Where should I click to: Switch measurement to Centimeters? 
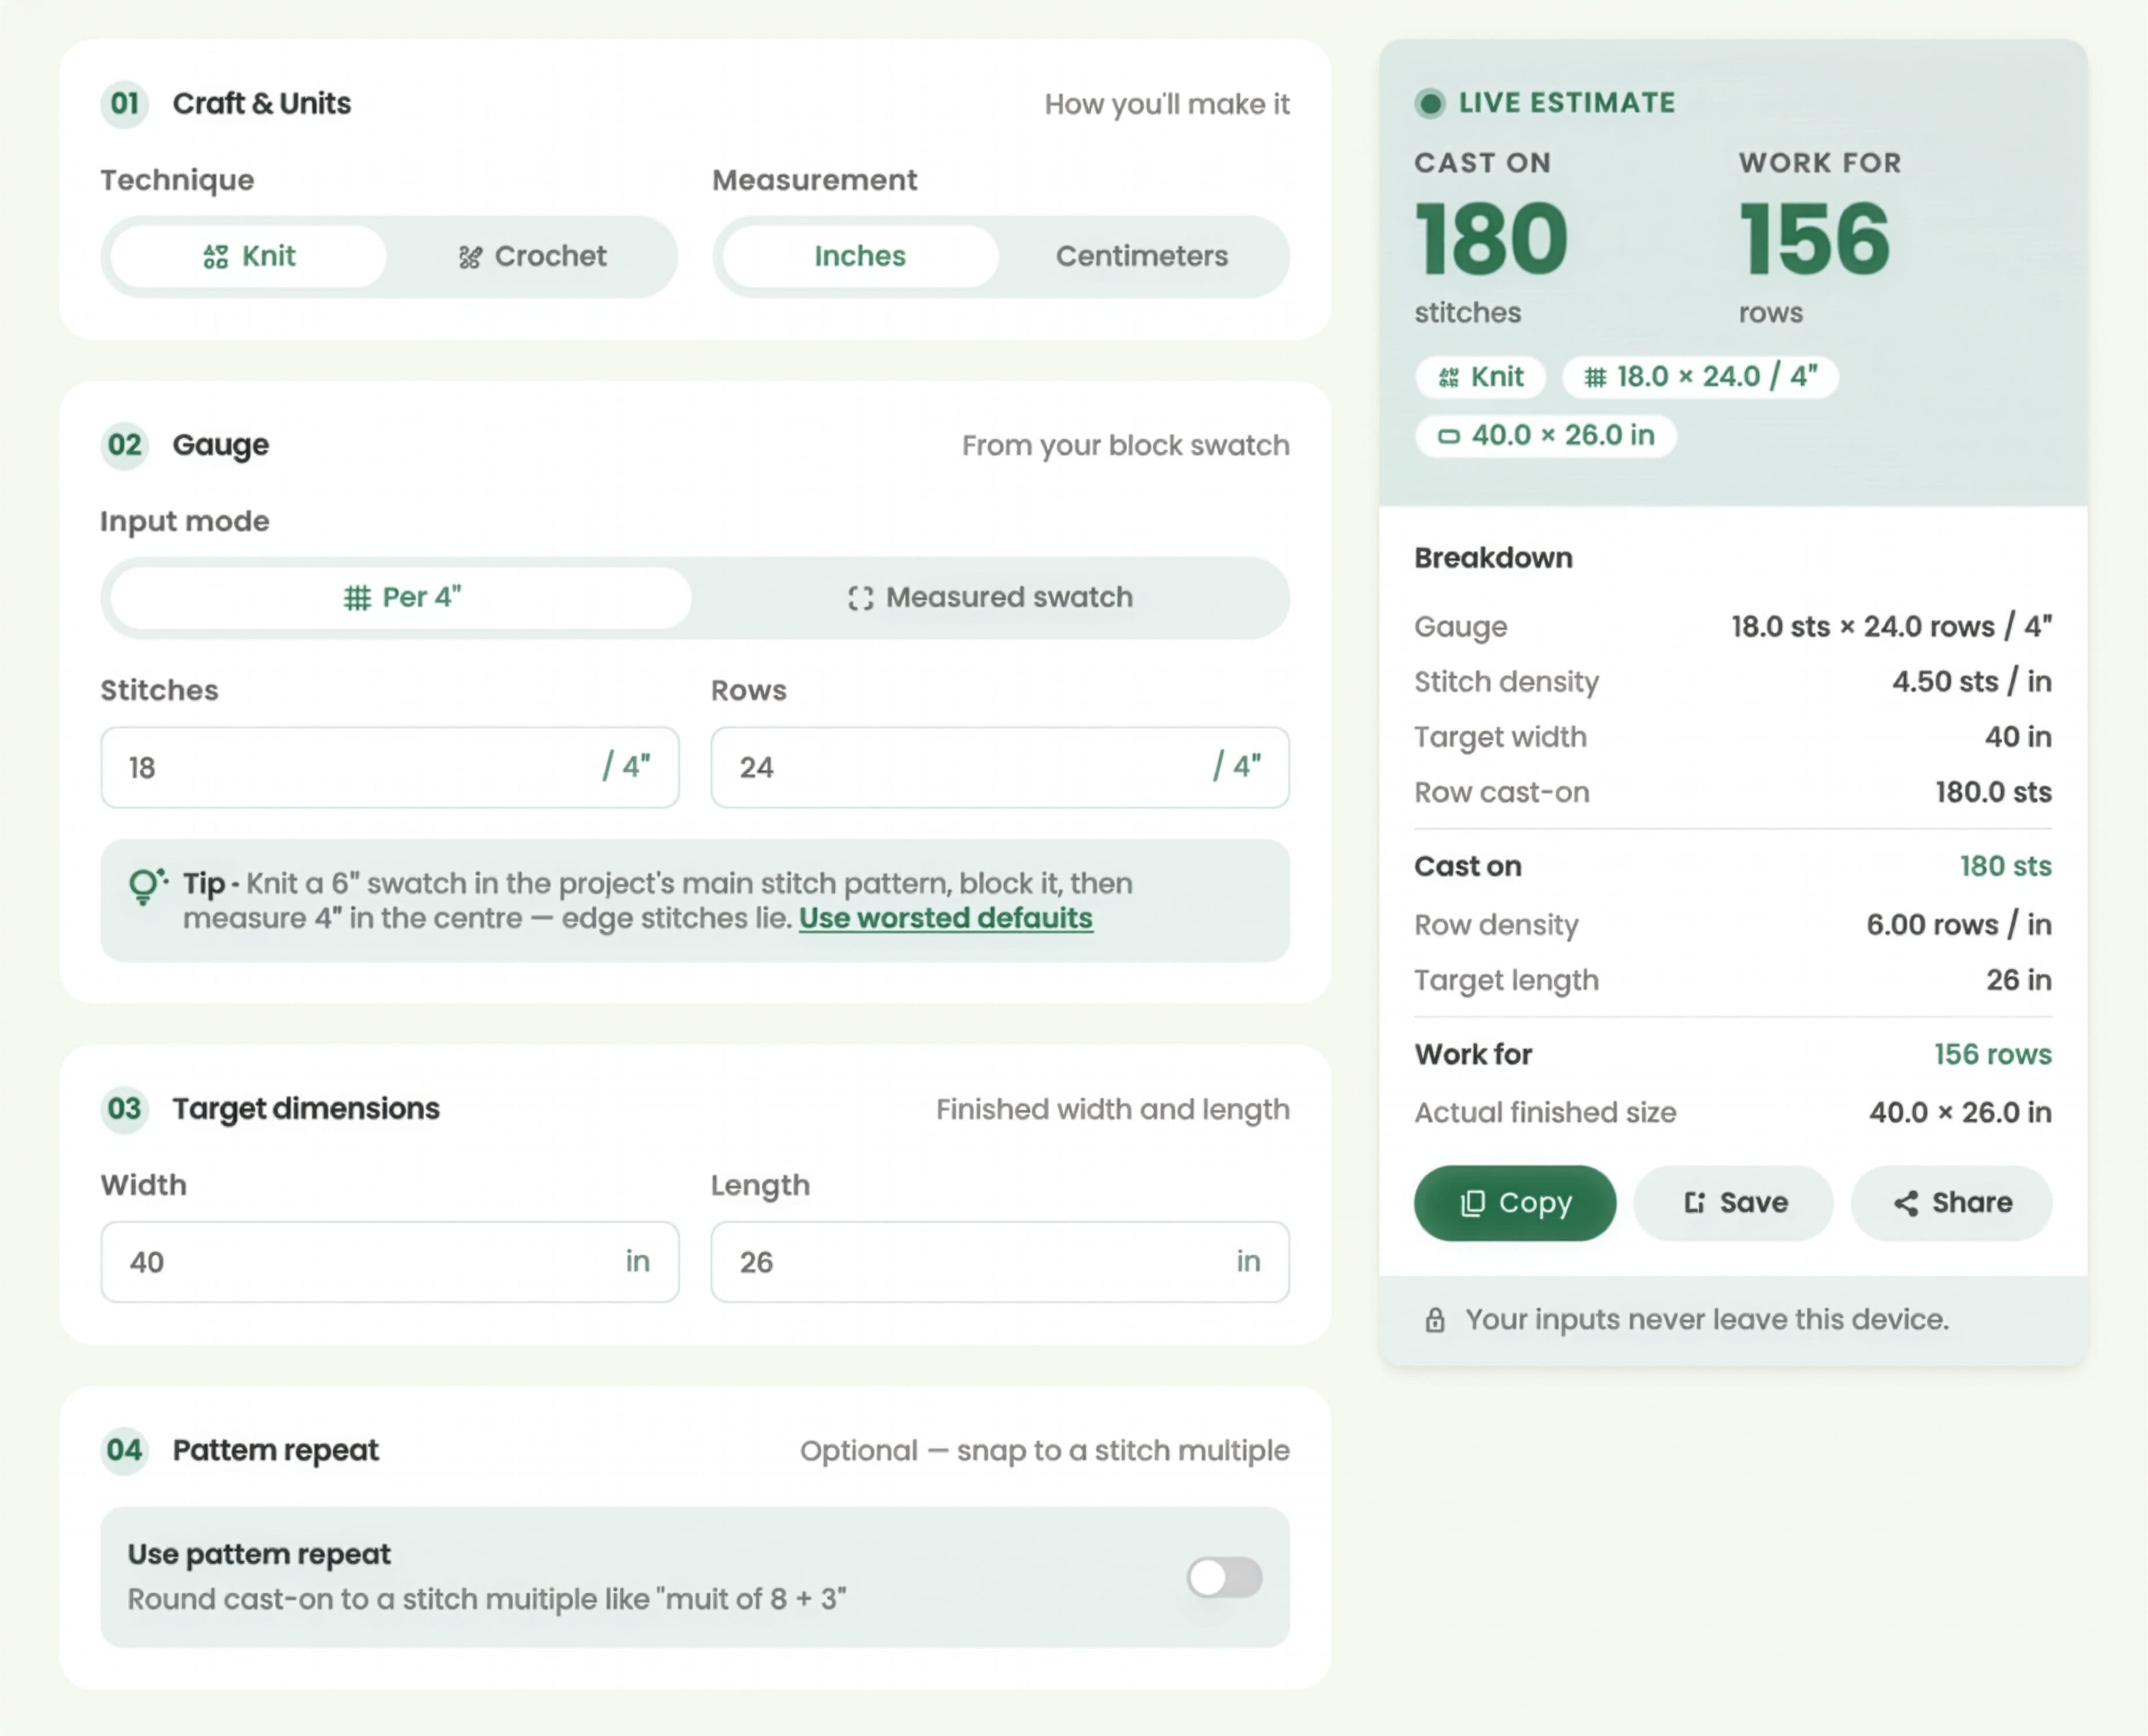(1141, 256)
